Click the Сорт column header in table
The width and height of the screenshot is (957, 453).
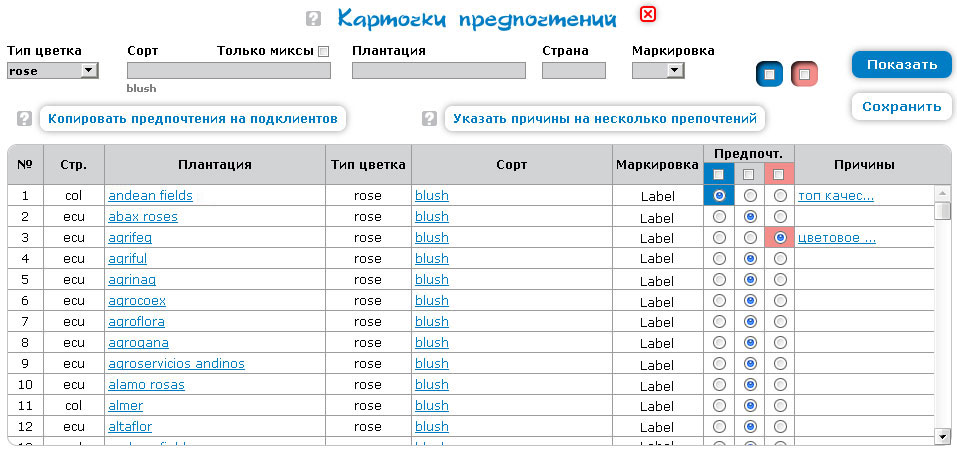click(x=511, y=165)
